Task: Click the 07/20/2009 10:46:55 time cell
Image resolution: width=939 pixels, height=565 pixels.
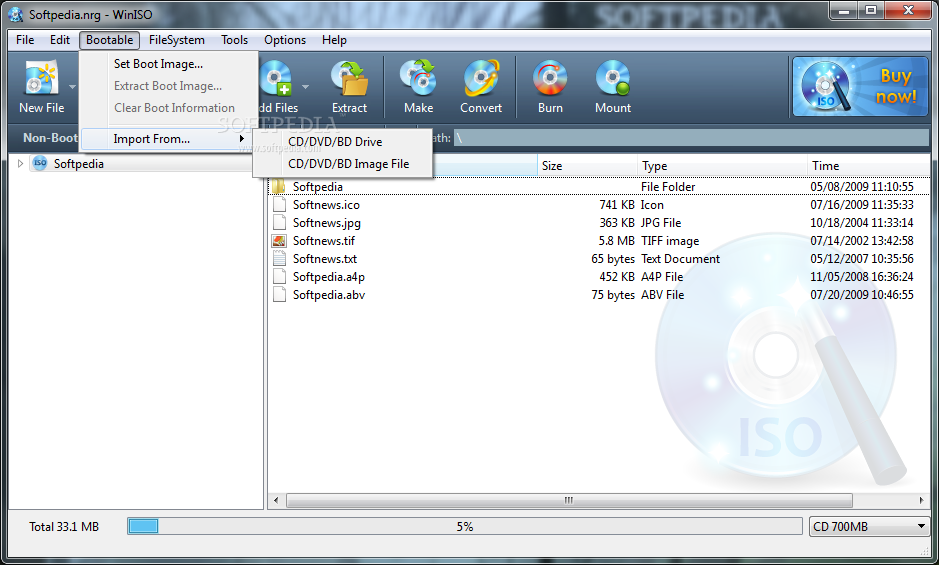Action: 862,295
